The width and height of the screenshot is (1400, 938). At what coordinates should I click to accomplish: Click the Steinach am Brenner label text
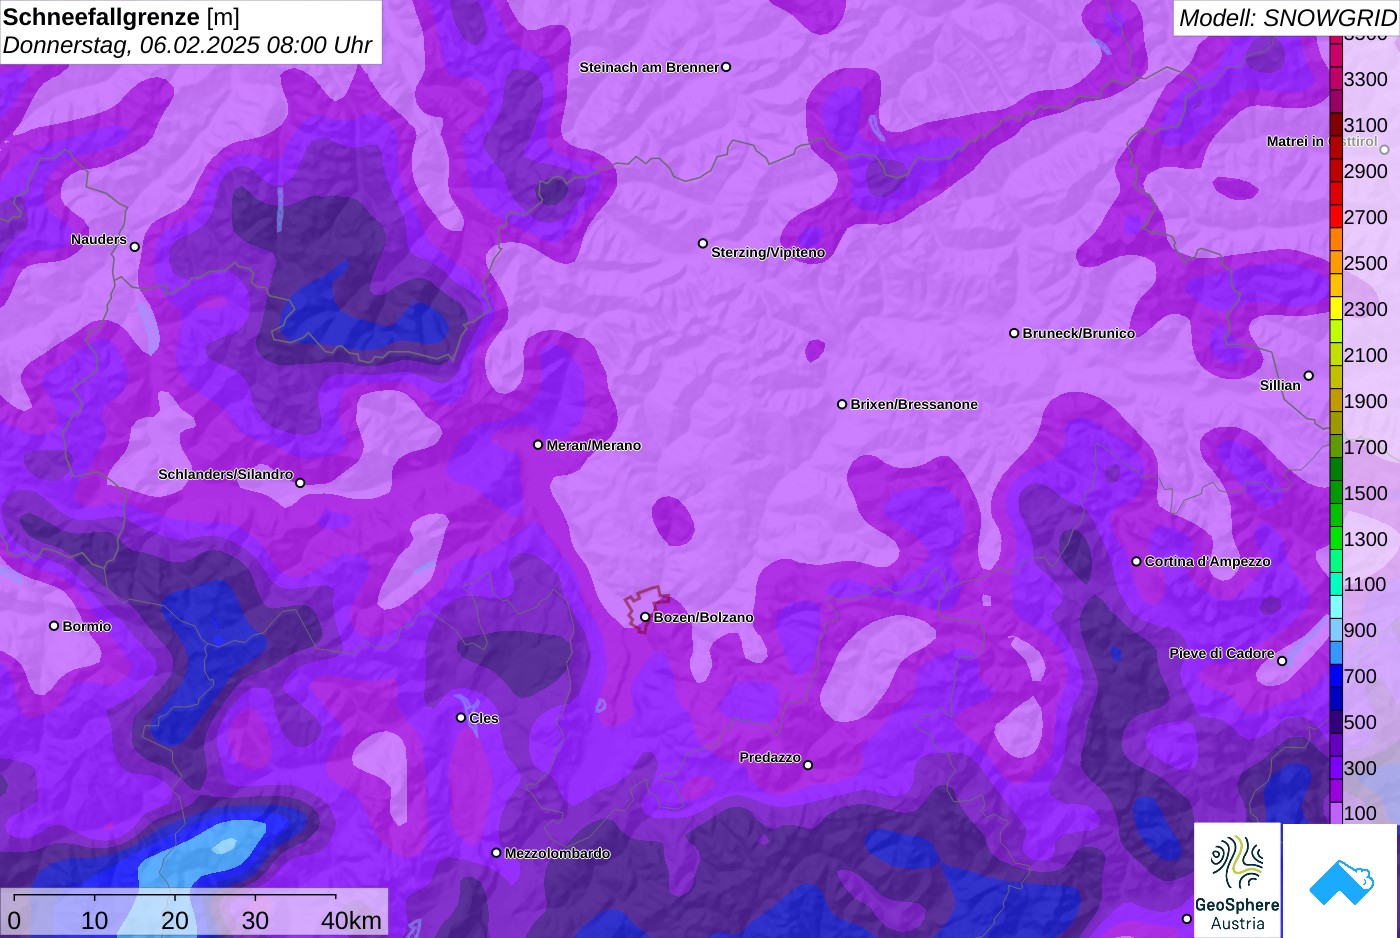[650, 67]
